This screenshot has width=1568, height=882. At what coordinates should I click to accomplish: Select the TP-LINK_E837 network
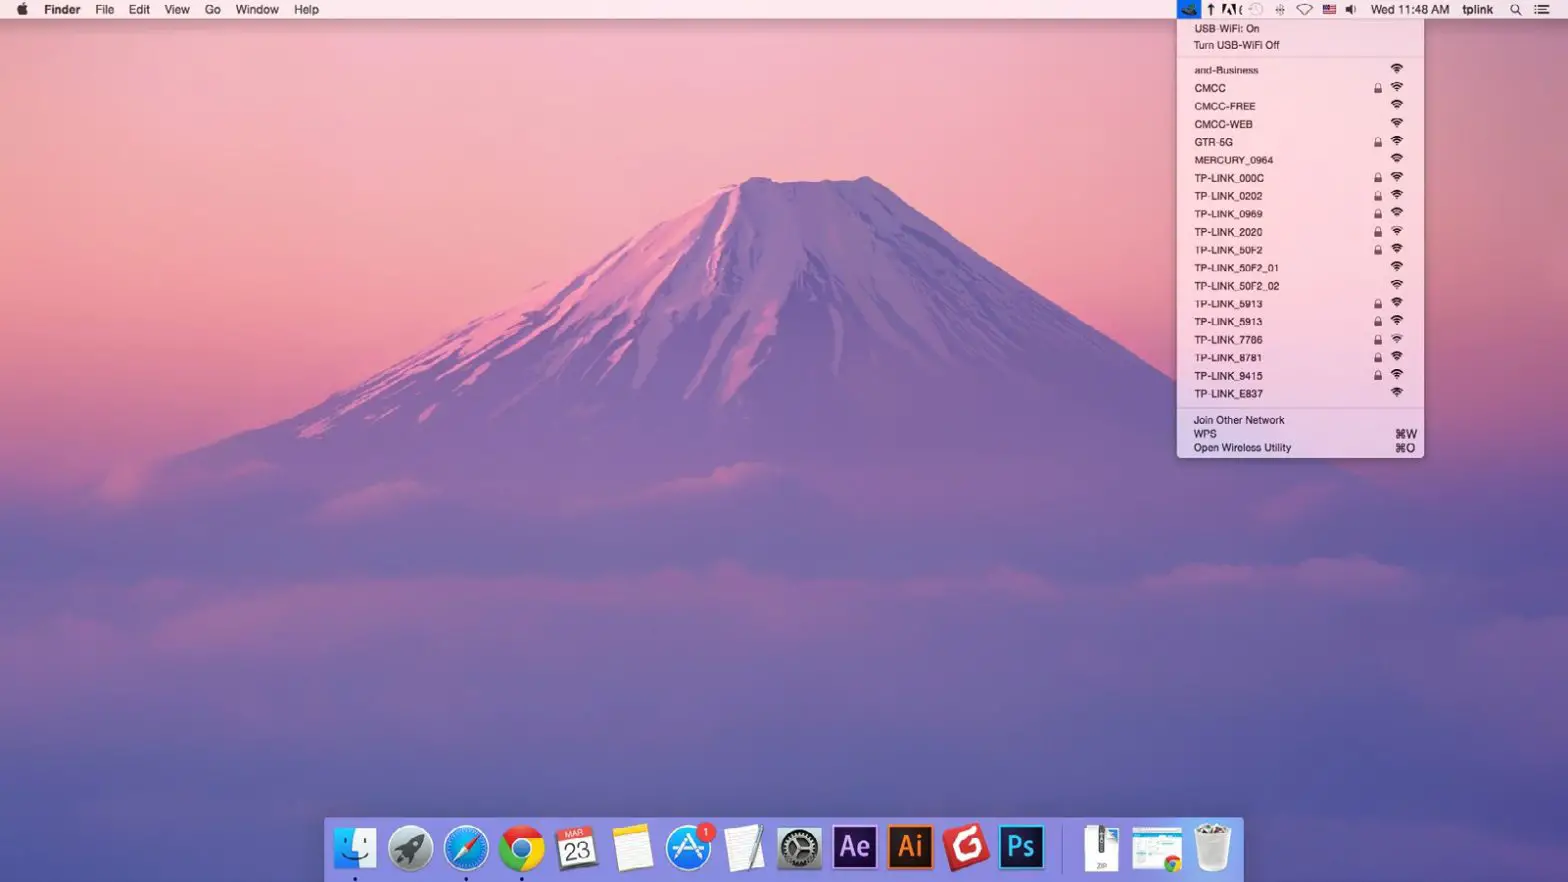1228,394
